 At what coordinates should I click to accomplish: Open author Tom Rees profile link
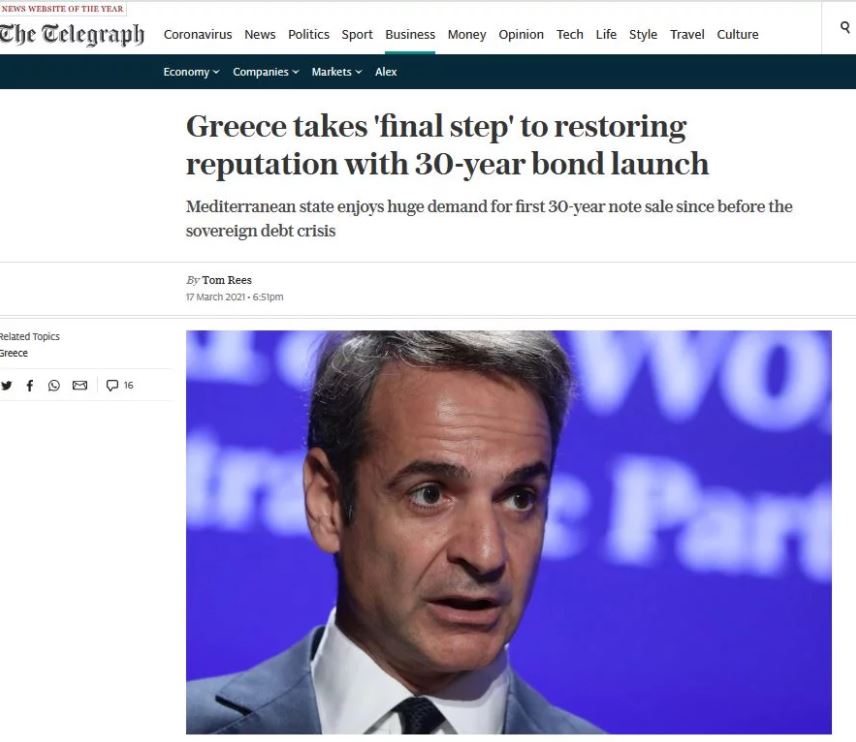click(227, 280)
